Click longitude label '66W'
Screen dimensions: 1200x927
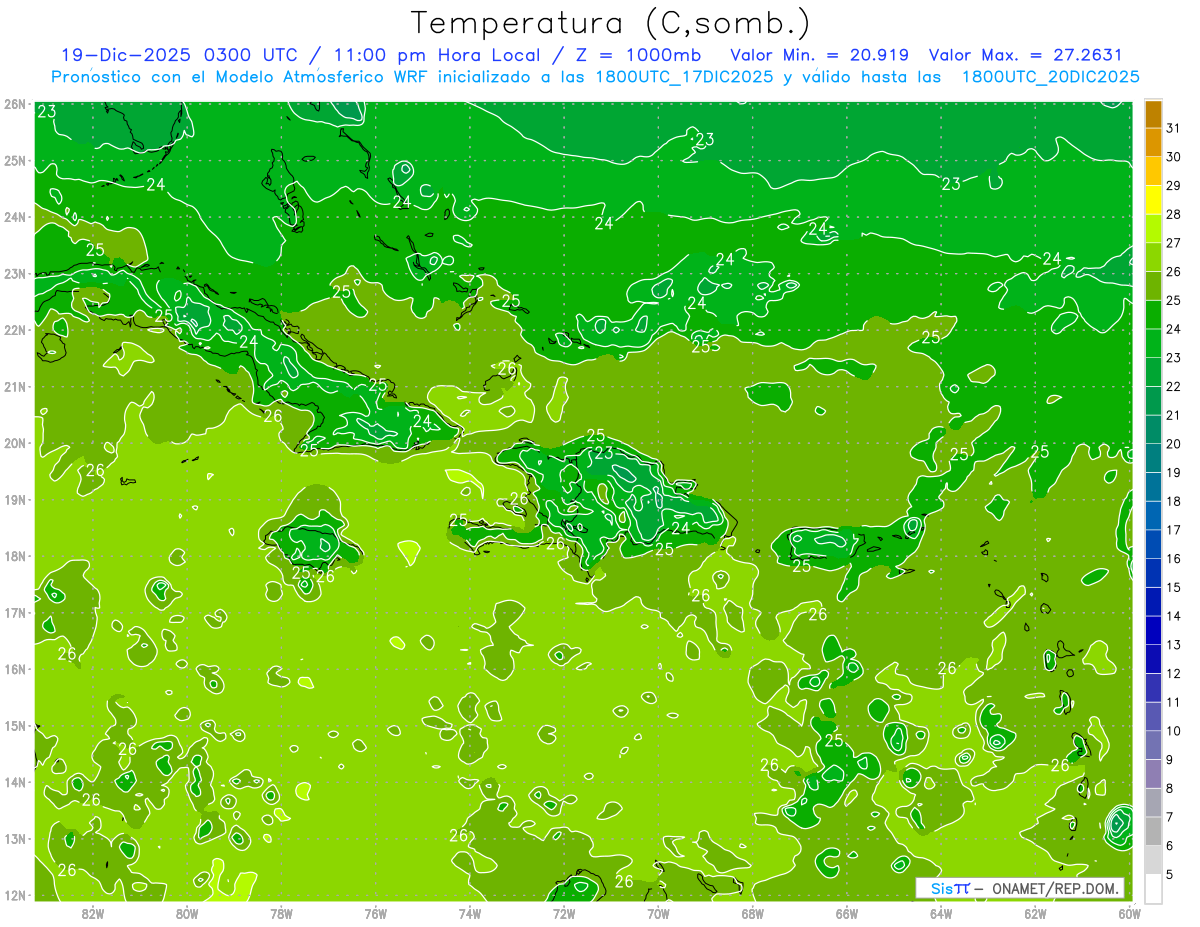point(847,913)
